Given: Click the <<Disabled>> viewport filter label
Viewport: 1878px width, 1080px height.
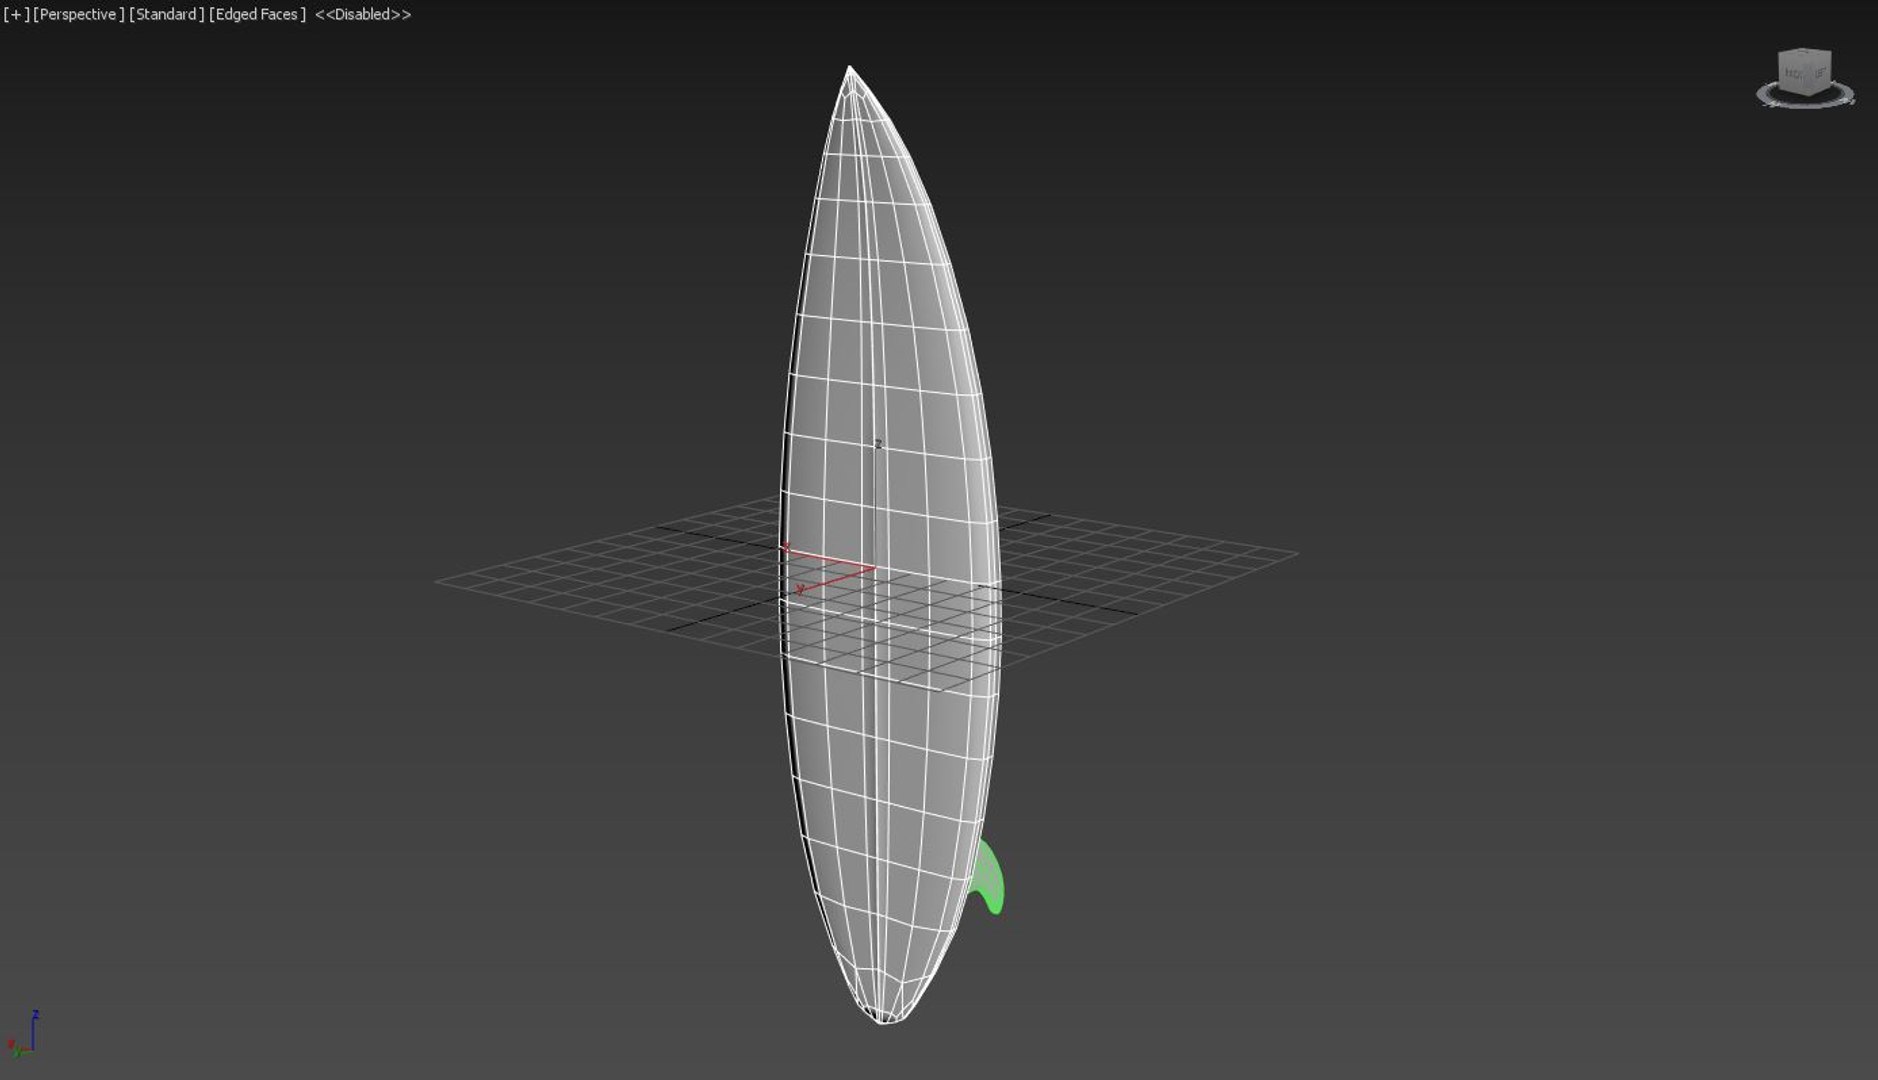Looking at the screenshot, I should pos(363,14).
